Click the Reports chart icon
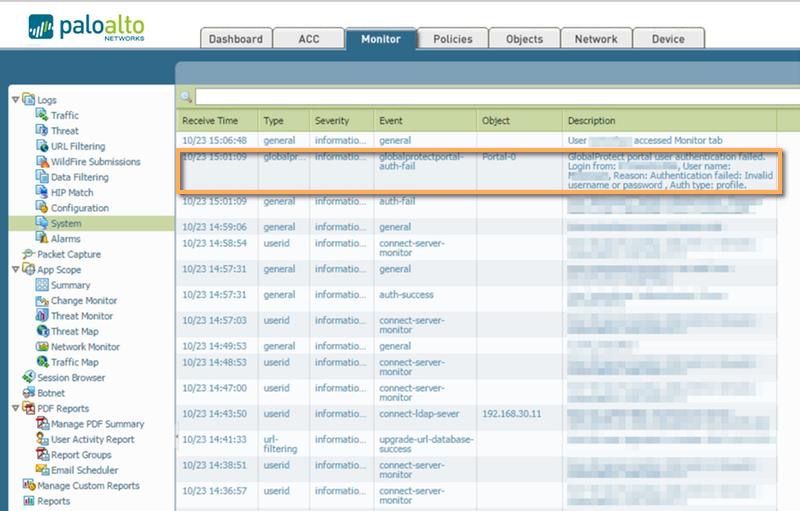The width and height of the screenshot is (800, 511). coord(28,500)
